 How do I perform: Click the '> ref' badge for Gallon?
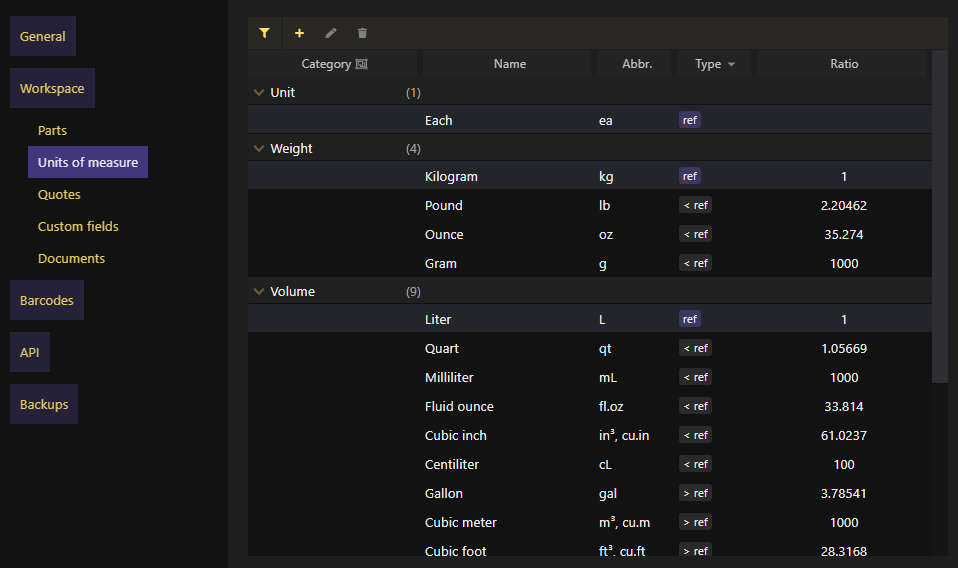click(695, 493)
